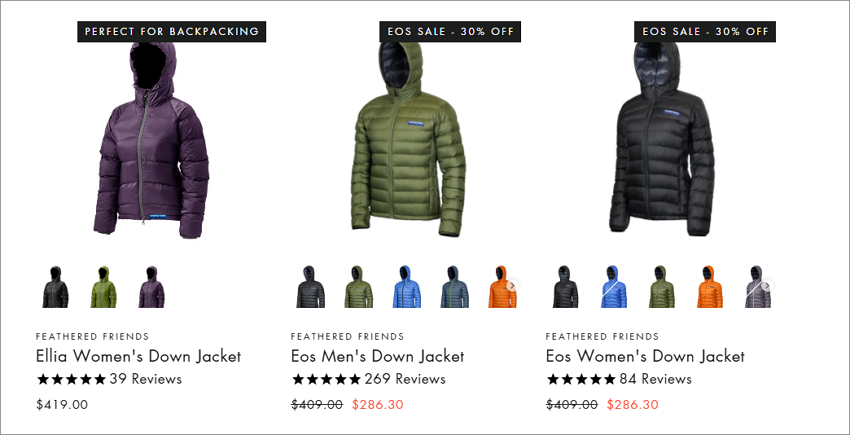The height and width of the screenshot is (435, 850).
Task: Choose green color thumbnail for Ellia Women's jacket
Action: pos(103,287)
